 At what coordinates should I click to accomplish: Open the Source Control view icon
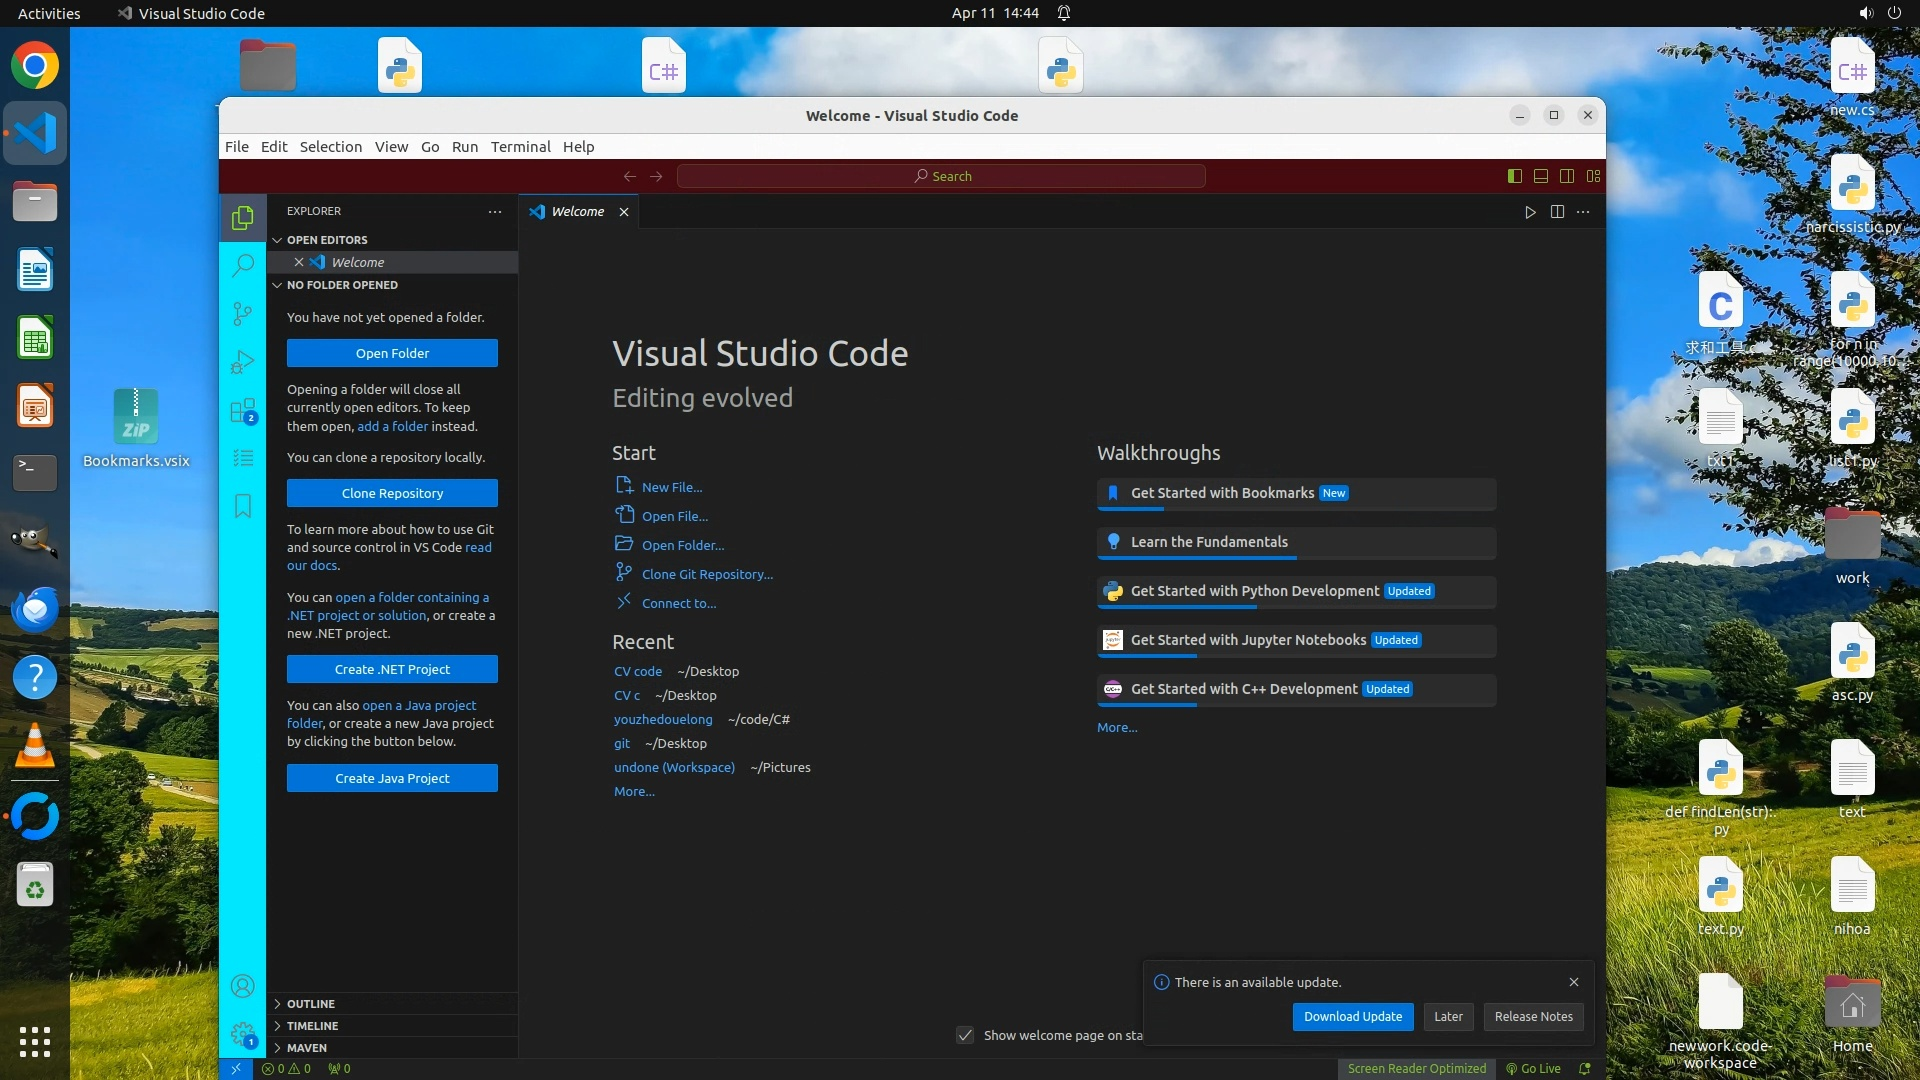click(242, 314)
